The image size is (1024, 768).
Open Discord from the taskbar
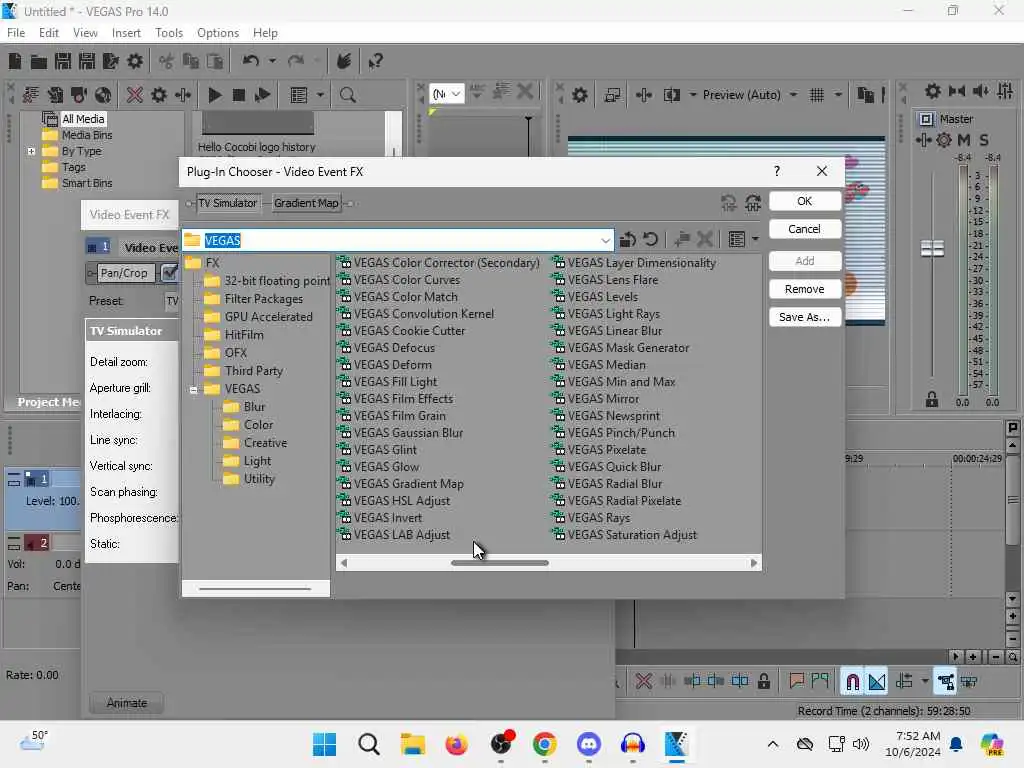(x=588, y=744)
